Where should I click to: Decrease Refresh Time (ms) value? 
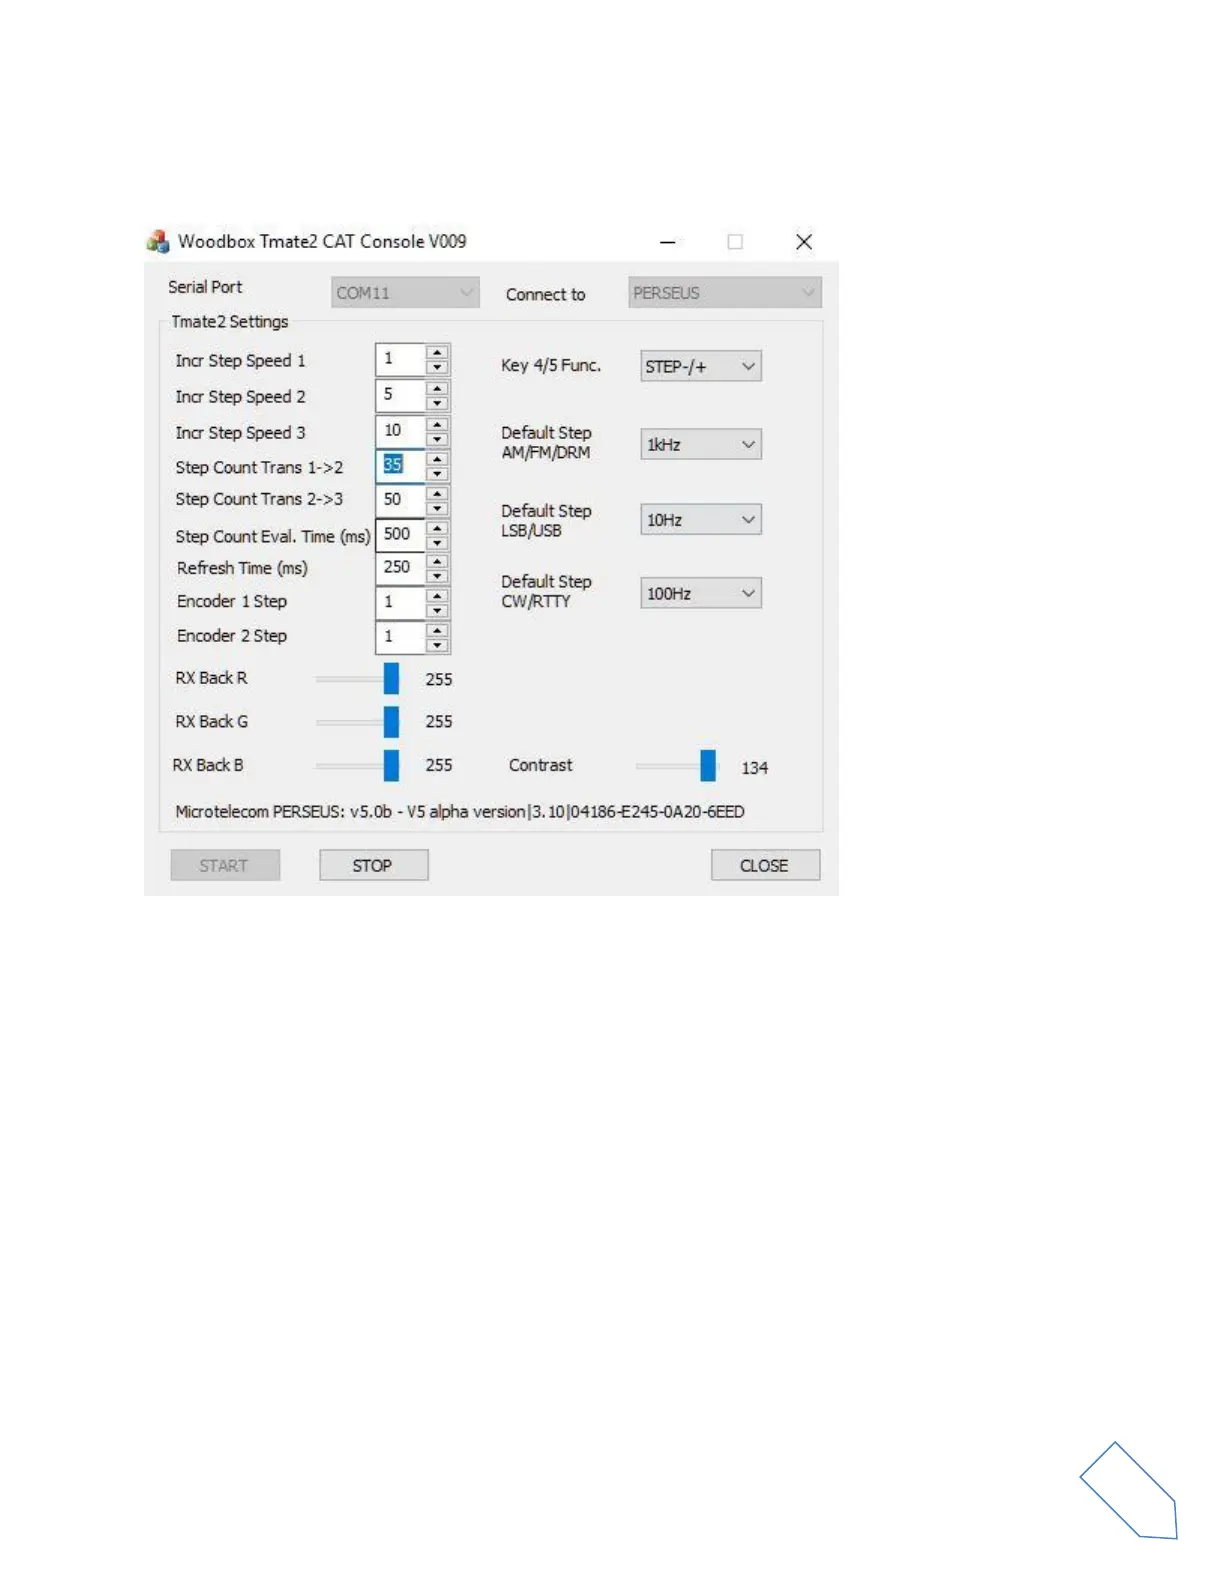[437, 575]
